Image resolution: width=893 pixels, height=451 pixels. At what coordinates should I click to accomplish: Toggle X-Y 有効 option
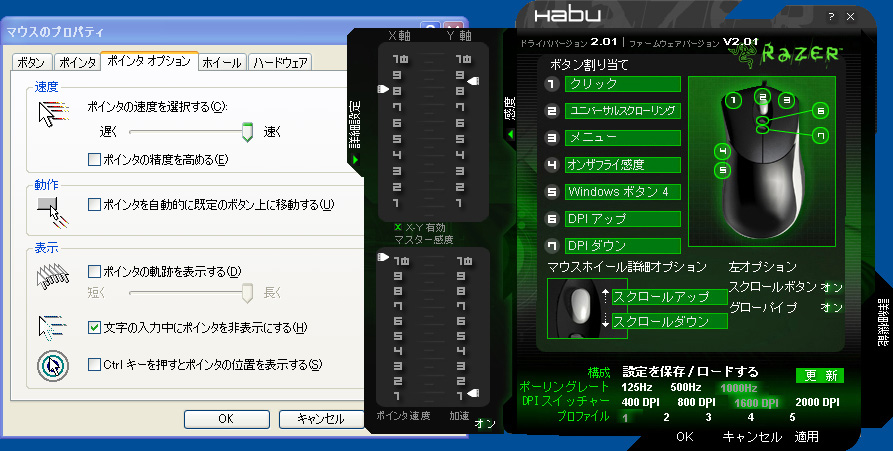(420, 227)
